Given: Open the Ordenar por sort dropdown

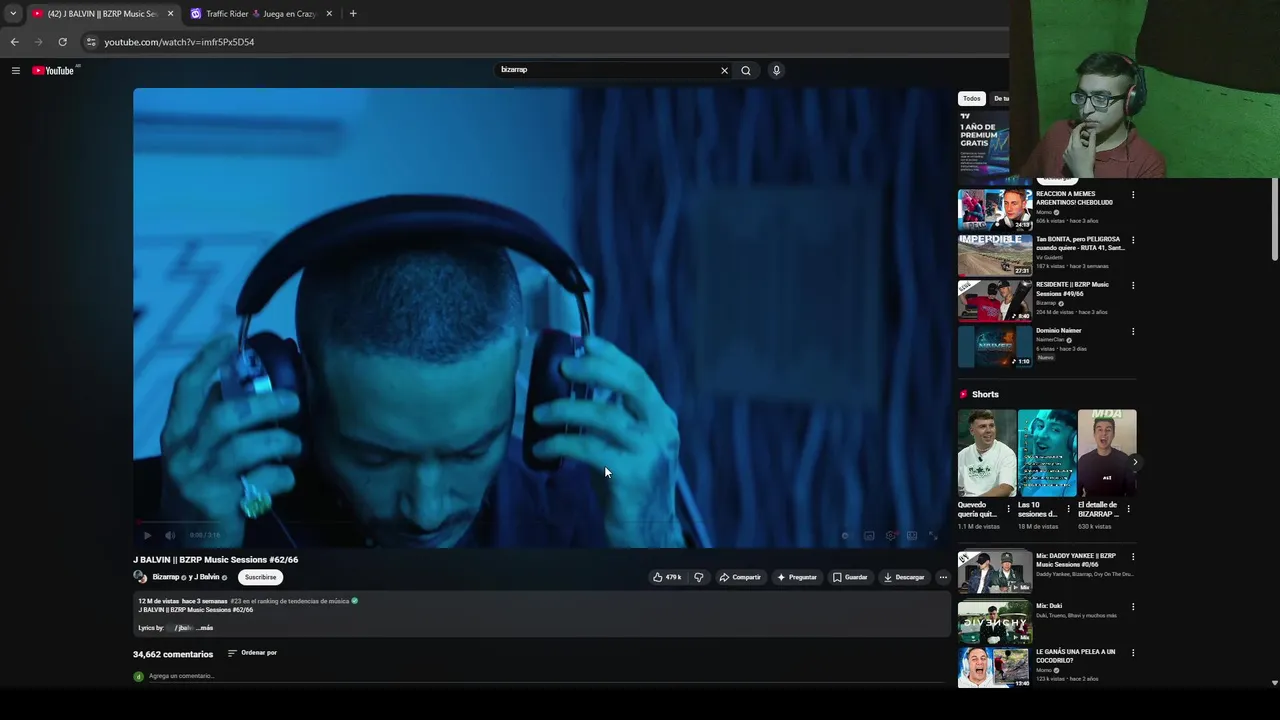Looking at the screenshot, I should pyautogui.click(x=252, y=653).
